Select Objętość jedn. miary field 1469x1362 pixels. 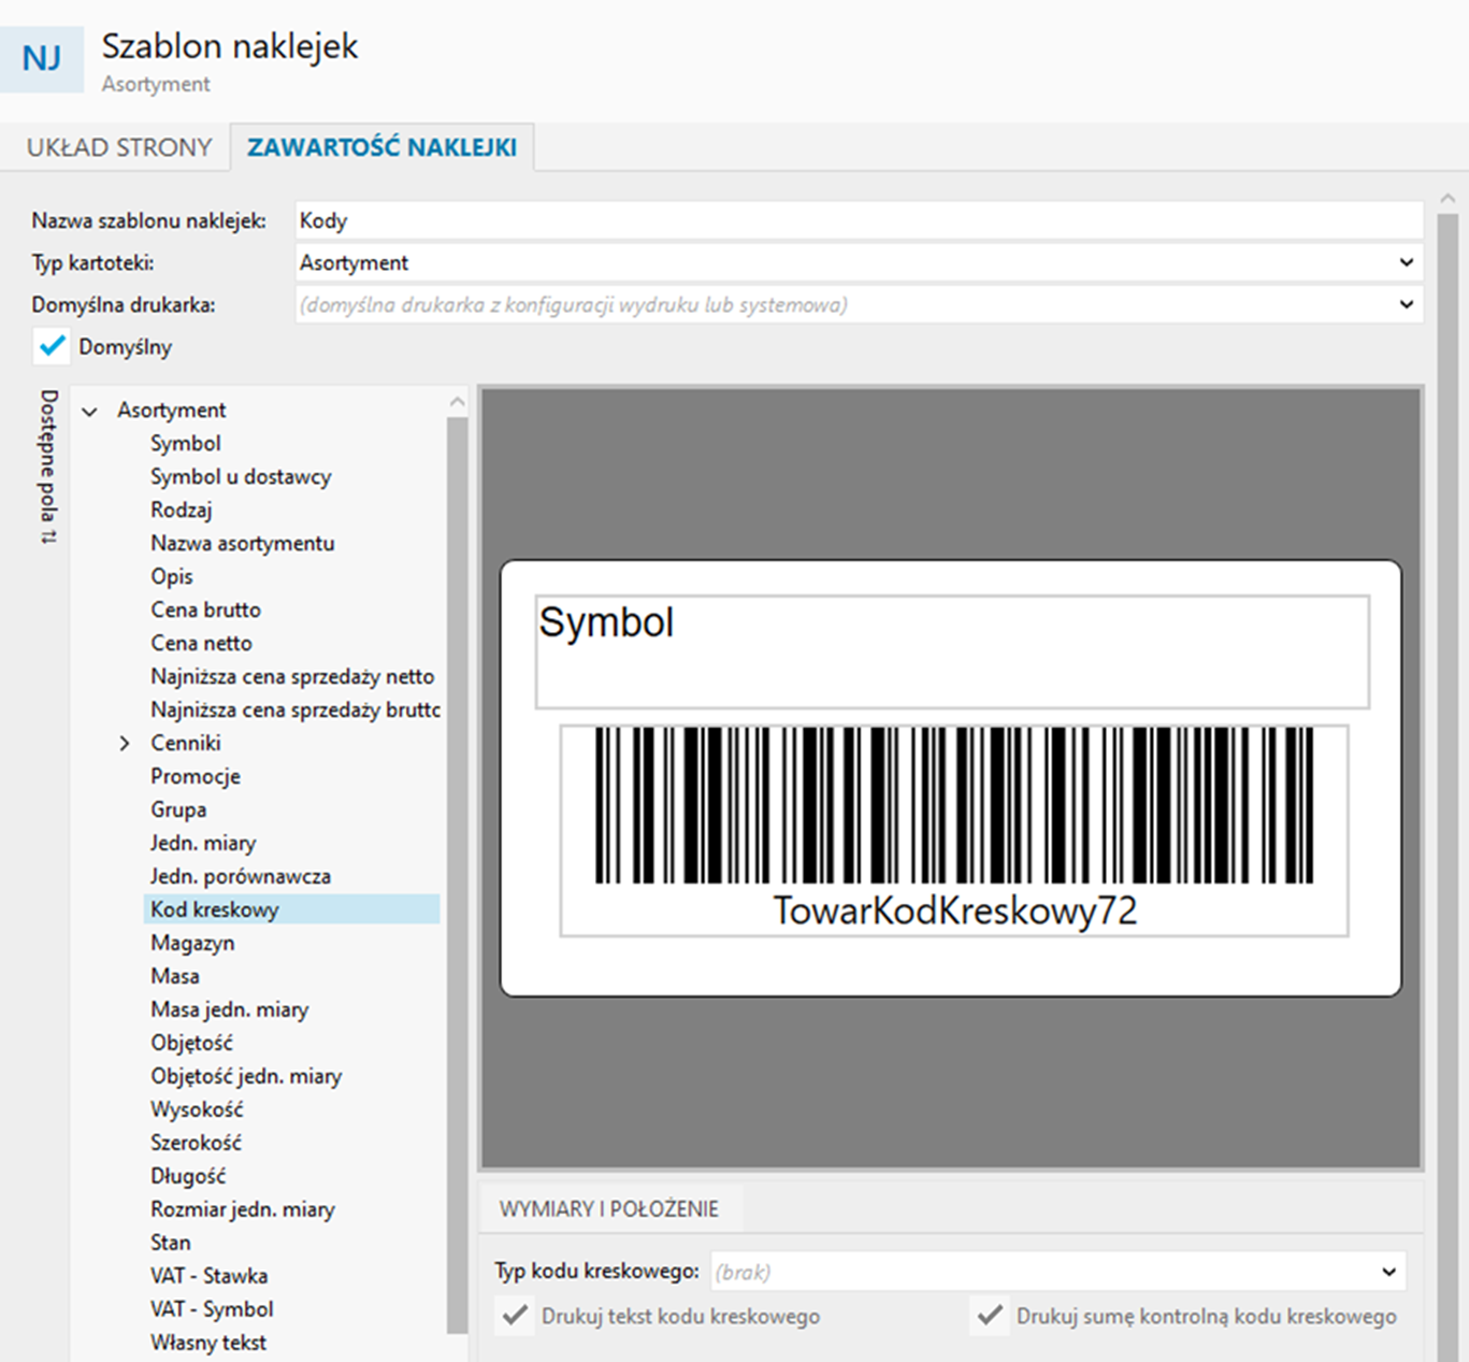coord(247,1077)
